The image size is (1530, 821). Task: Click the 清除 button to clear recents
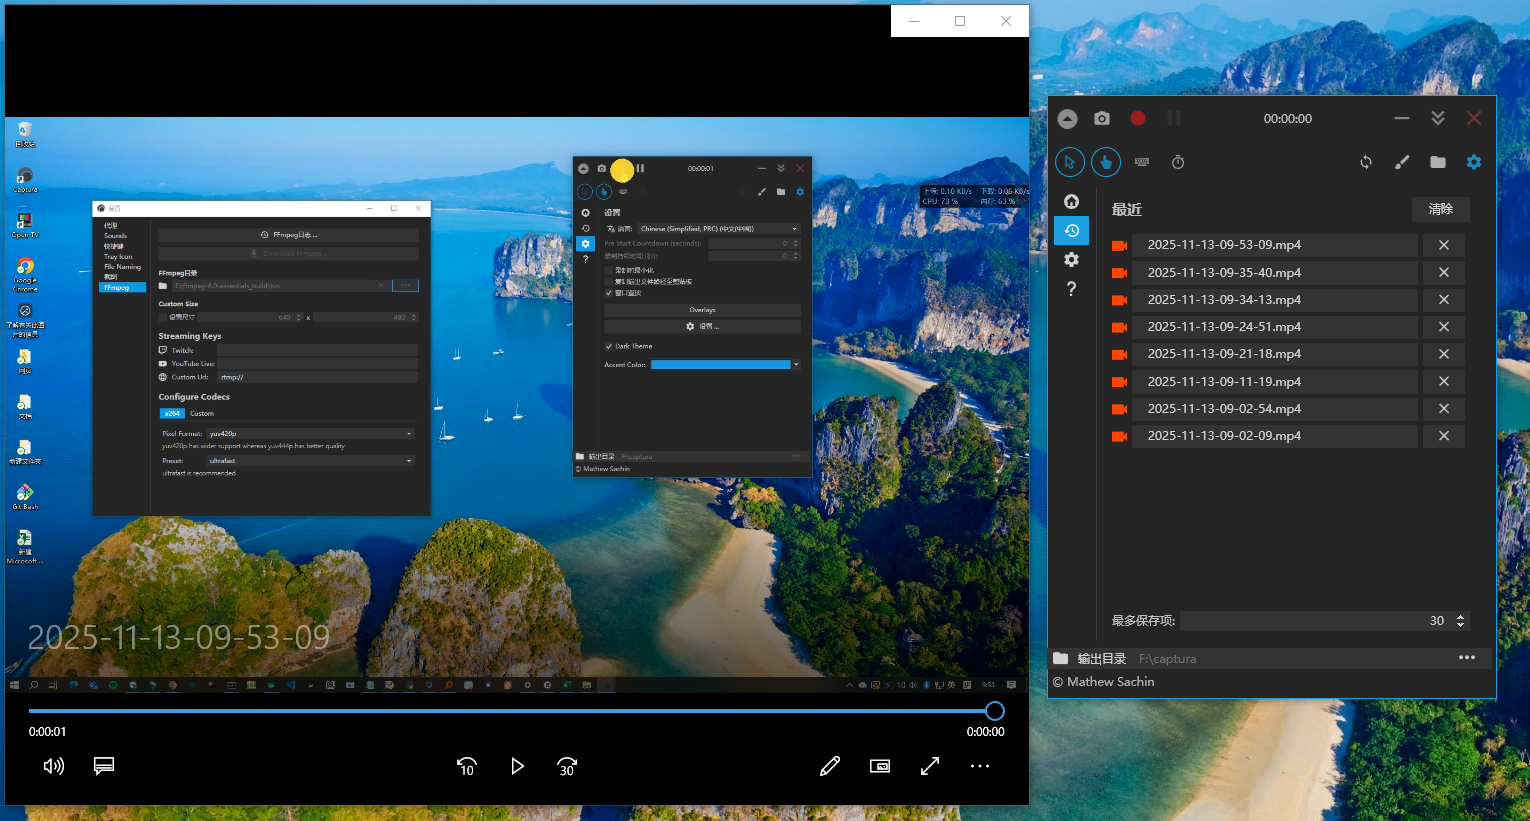1440,209
